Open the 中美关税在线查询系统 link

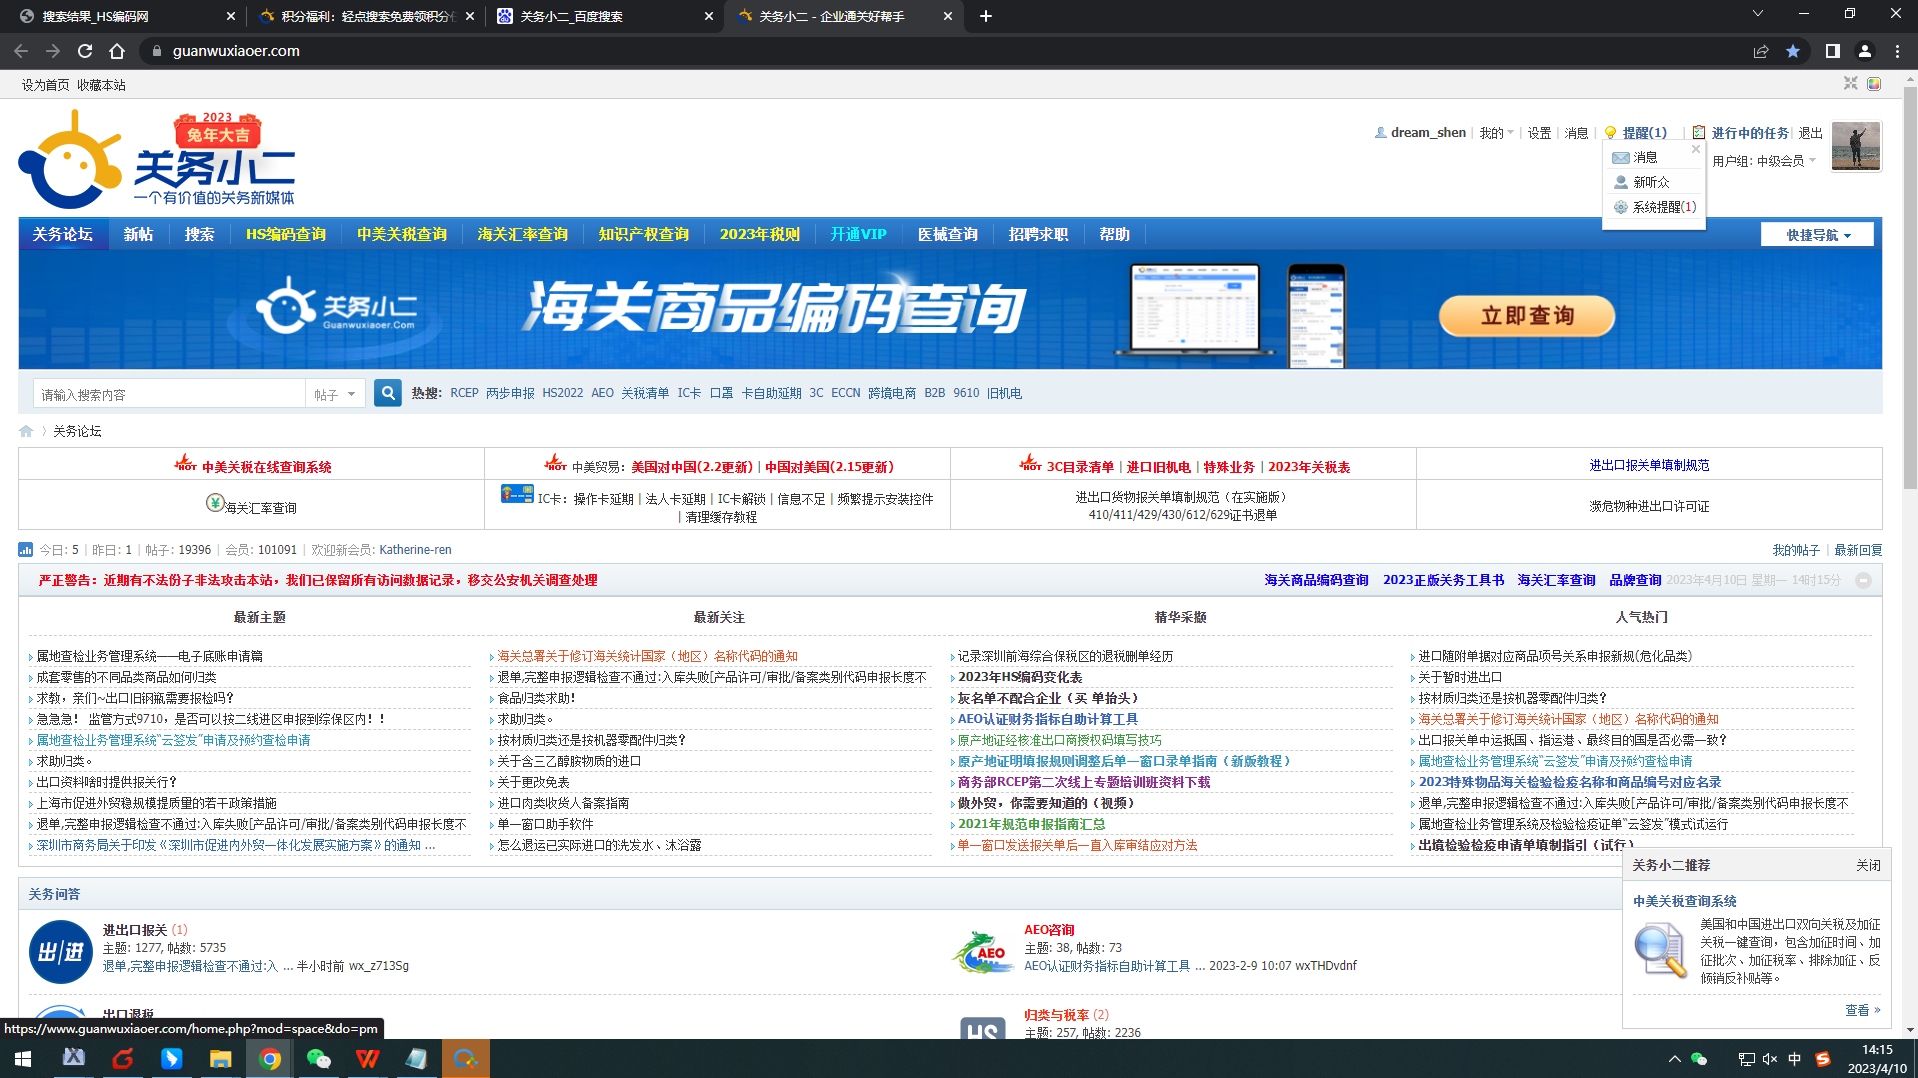(267, 467)
